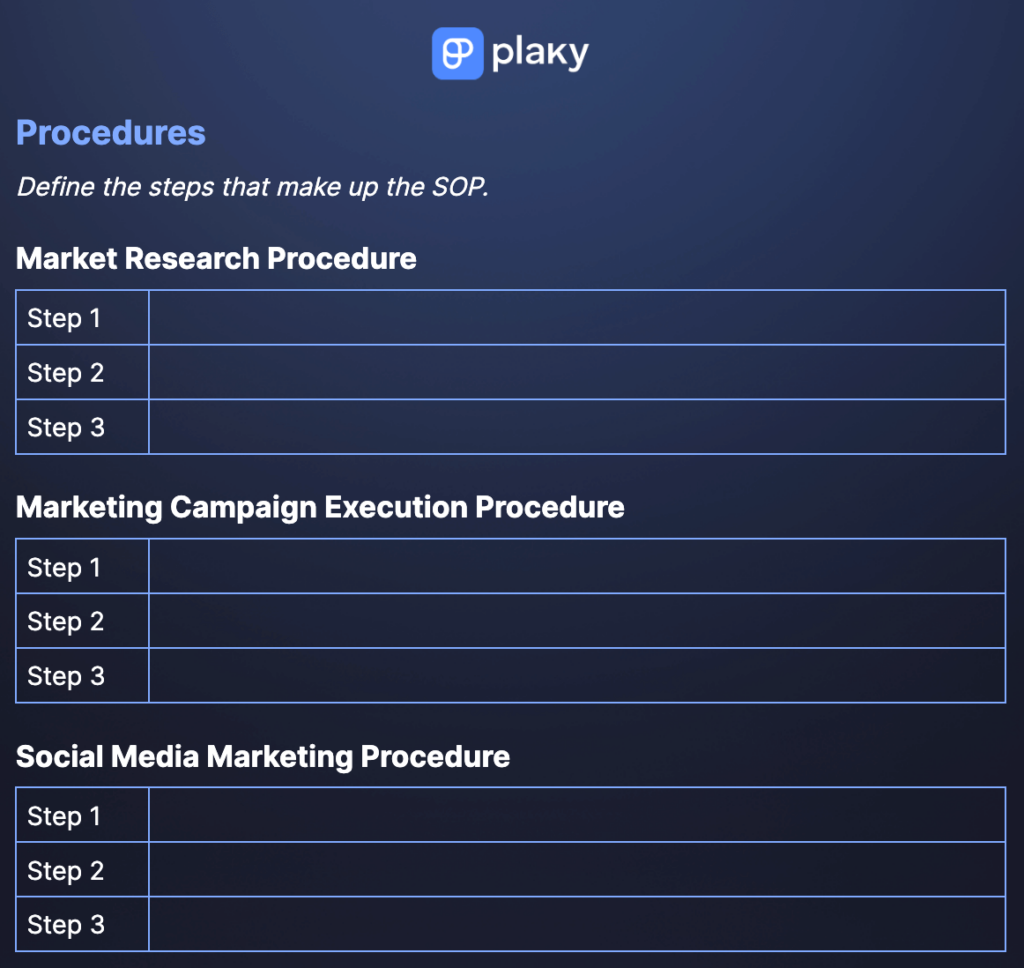Select Step 2 label in Marketing Campaign table

tap(66, 622)
